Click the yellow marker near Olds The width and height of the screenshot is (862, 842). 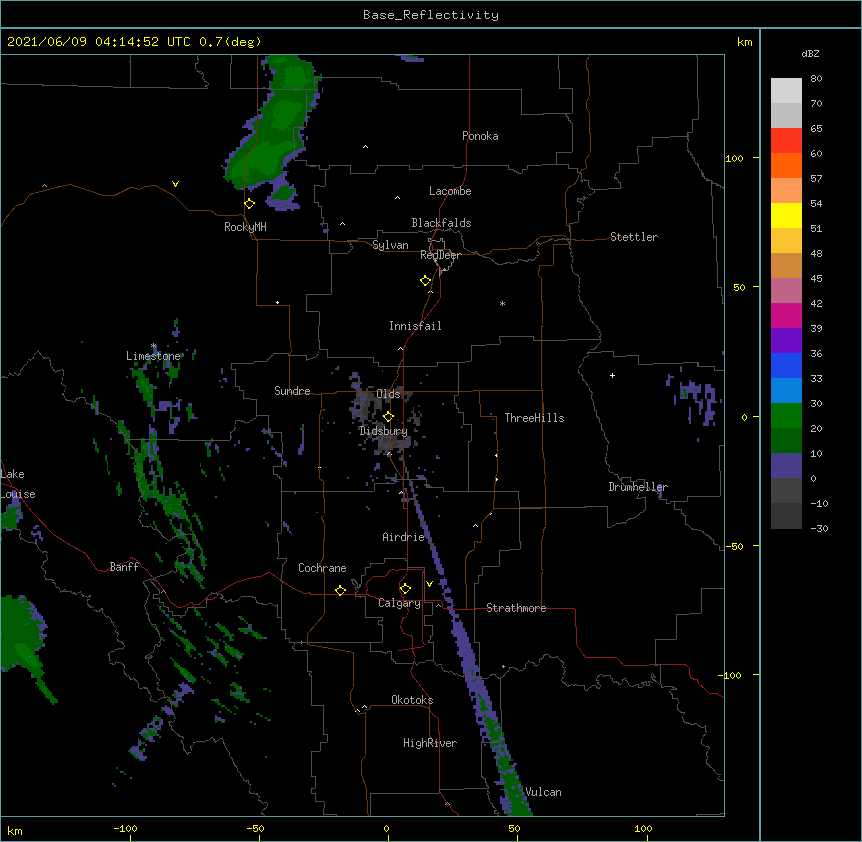[x=388, y=417]
